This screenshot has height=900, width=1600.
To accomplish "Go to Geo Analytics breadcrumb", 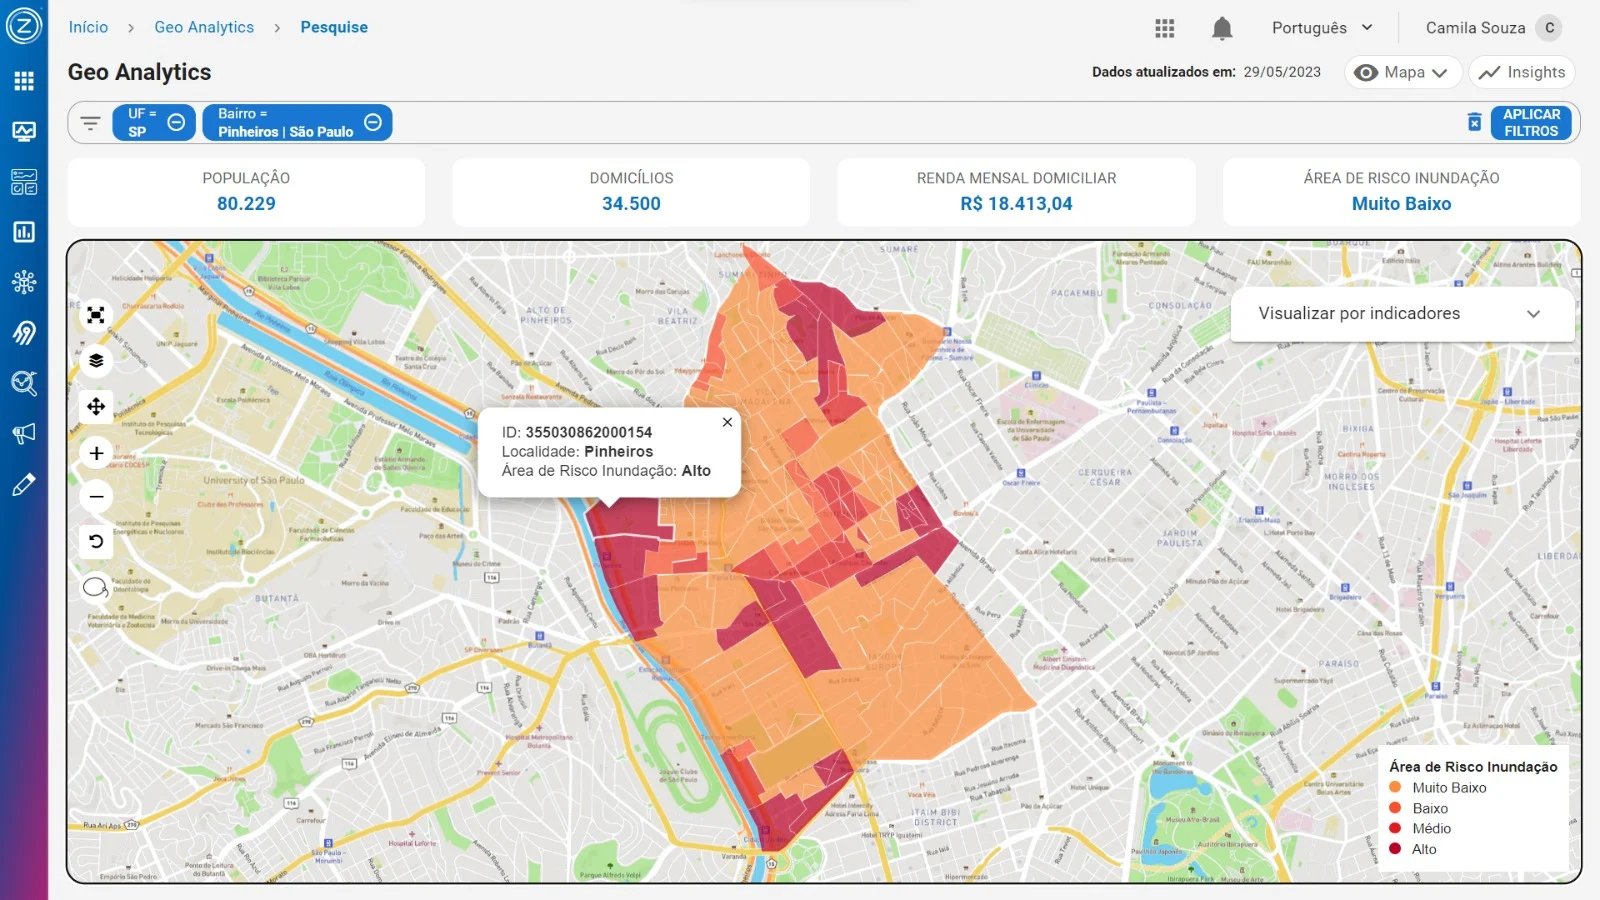I will click(x=204, y=27).
